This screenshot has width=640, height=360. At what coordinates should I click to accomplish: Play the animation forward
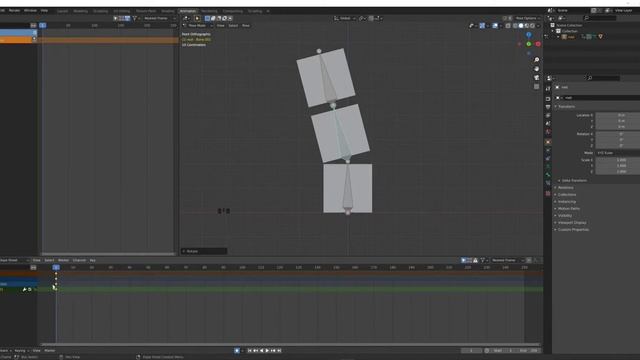[268, 351]
